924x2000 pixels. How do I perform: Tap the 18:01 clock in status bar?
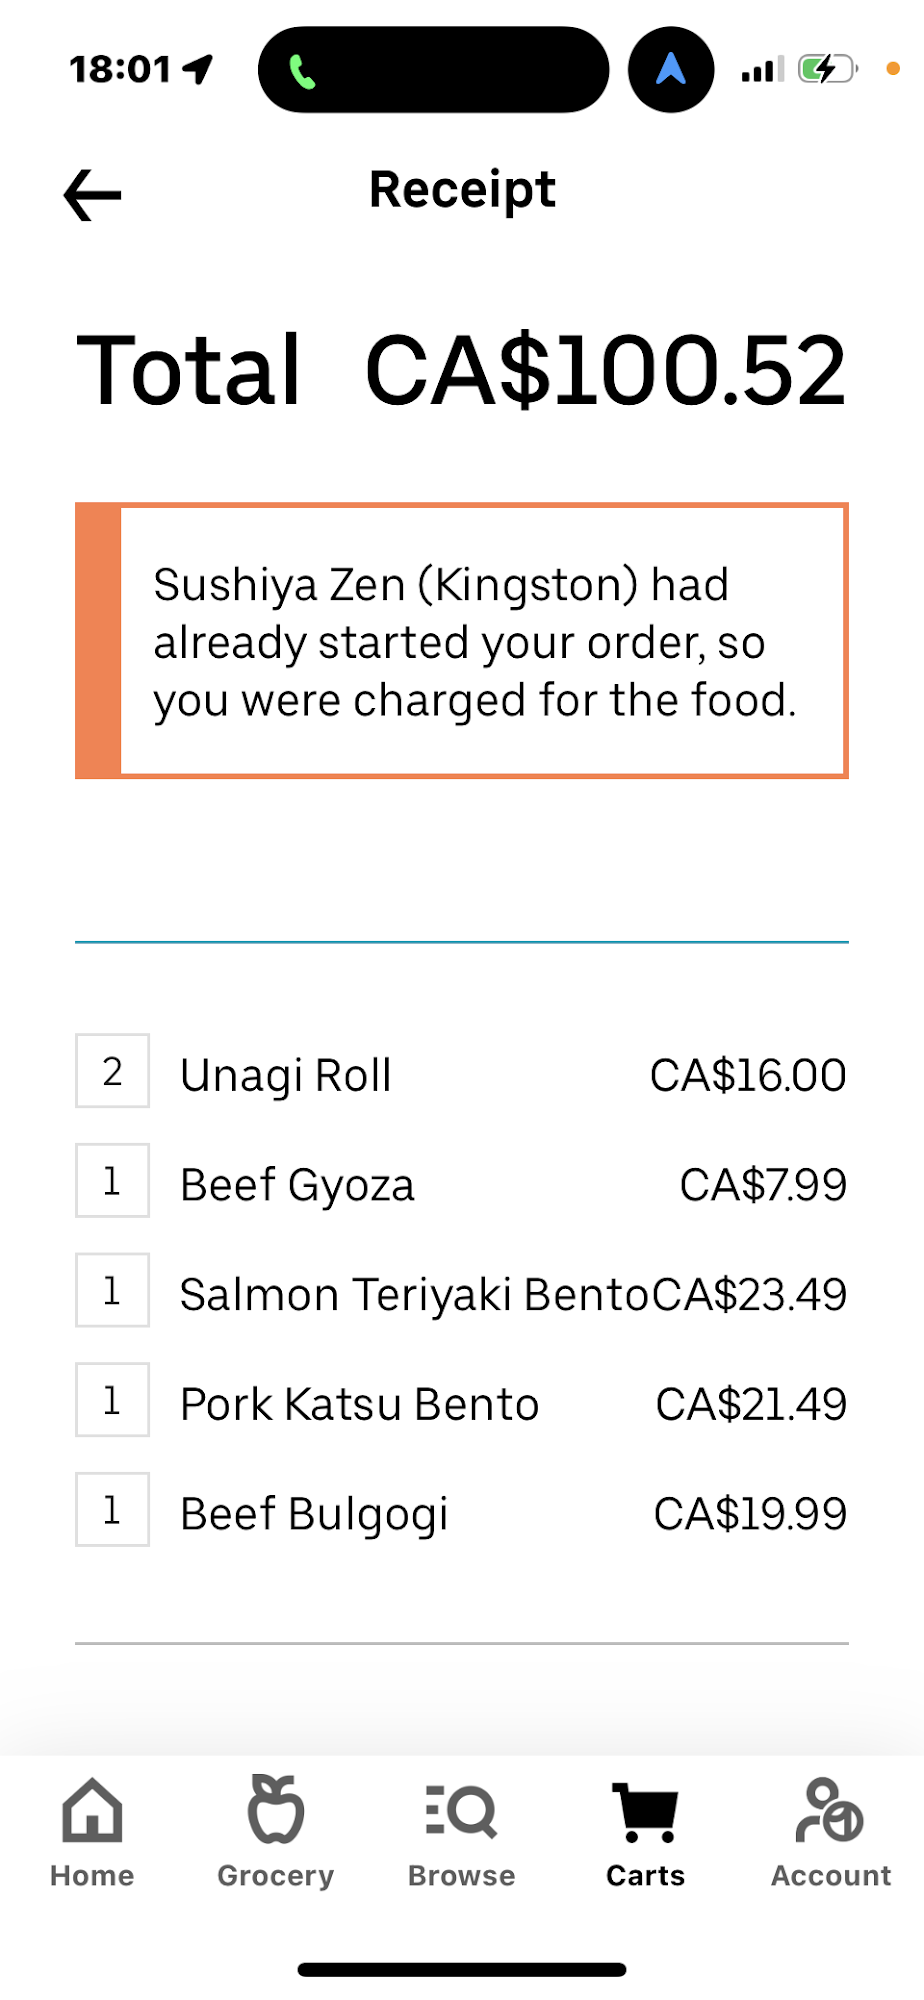(121, 70)
